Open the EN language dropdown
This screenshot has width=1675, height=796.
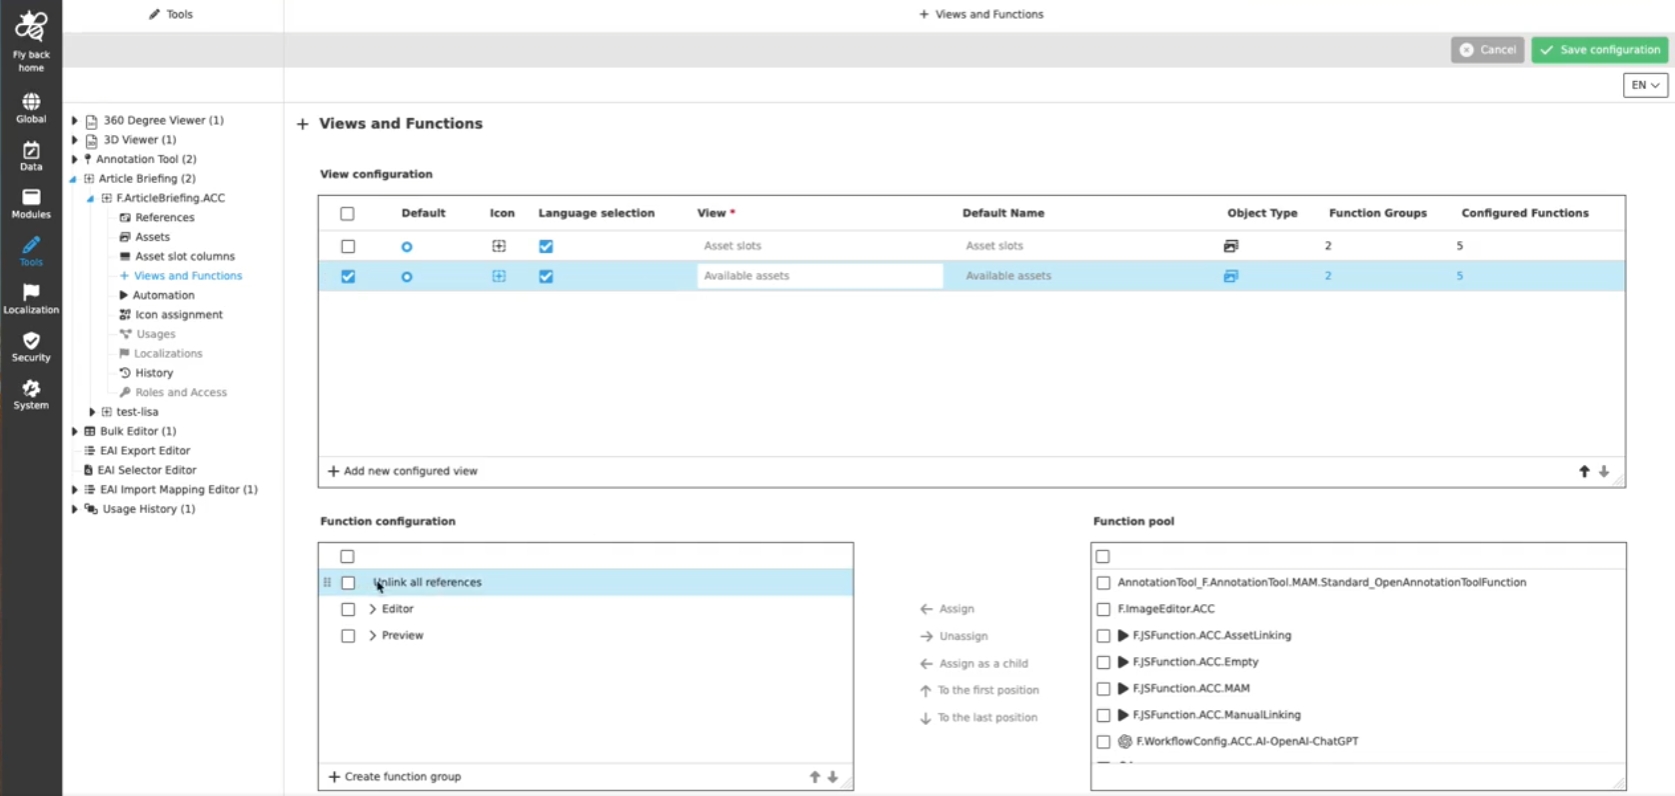click(1644, 86)
